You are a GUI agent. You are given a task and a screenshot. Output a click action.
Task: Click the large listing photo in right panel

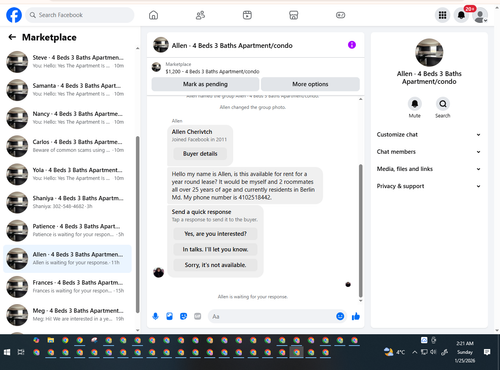(x=429, y=52)
